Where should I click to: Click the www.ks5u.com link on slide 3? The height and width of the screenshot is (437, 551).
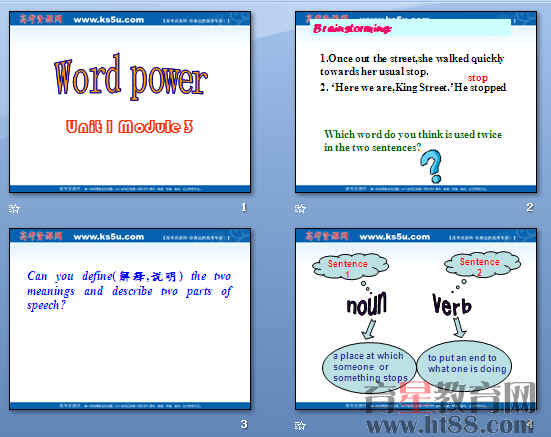[x=109, y=237]
